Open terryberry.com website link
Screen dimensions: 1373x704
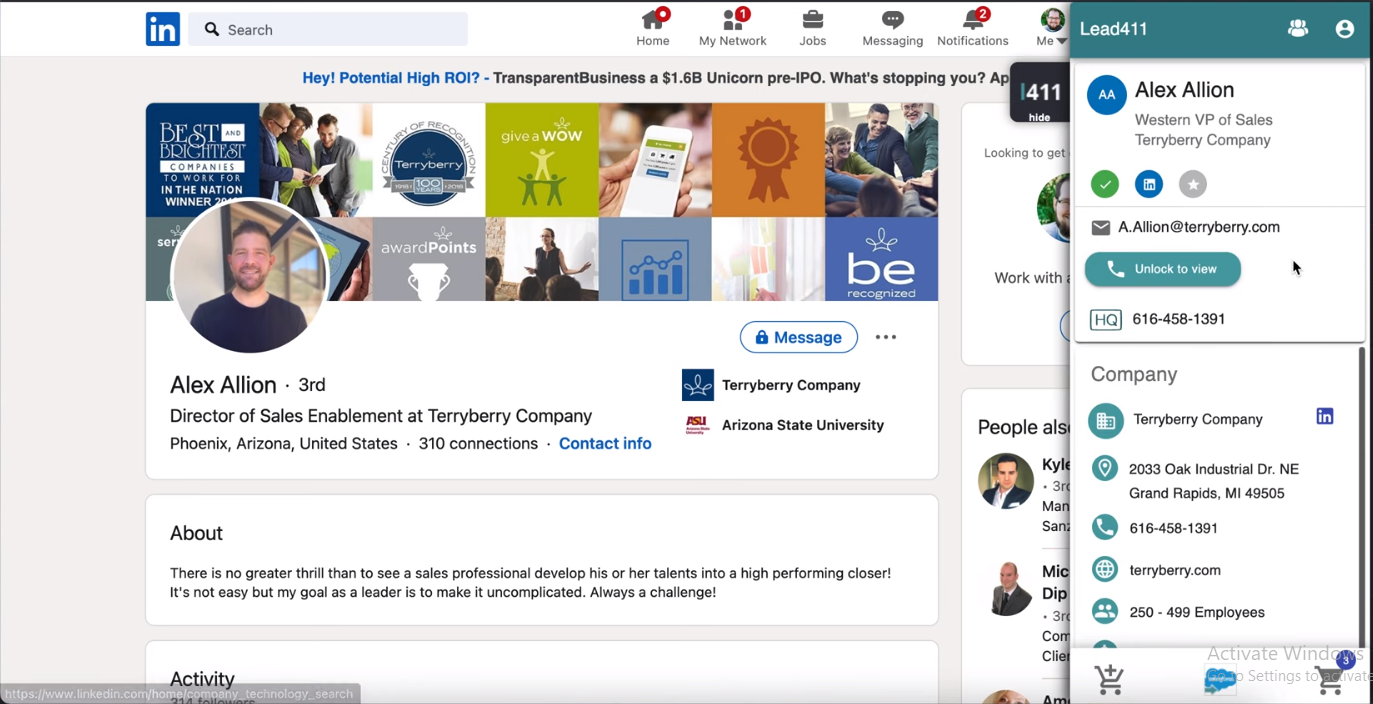tap(1175, 570)
